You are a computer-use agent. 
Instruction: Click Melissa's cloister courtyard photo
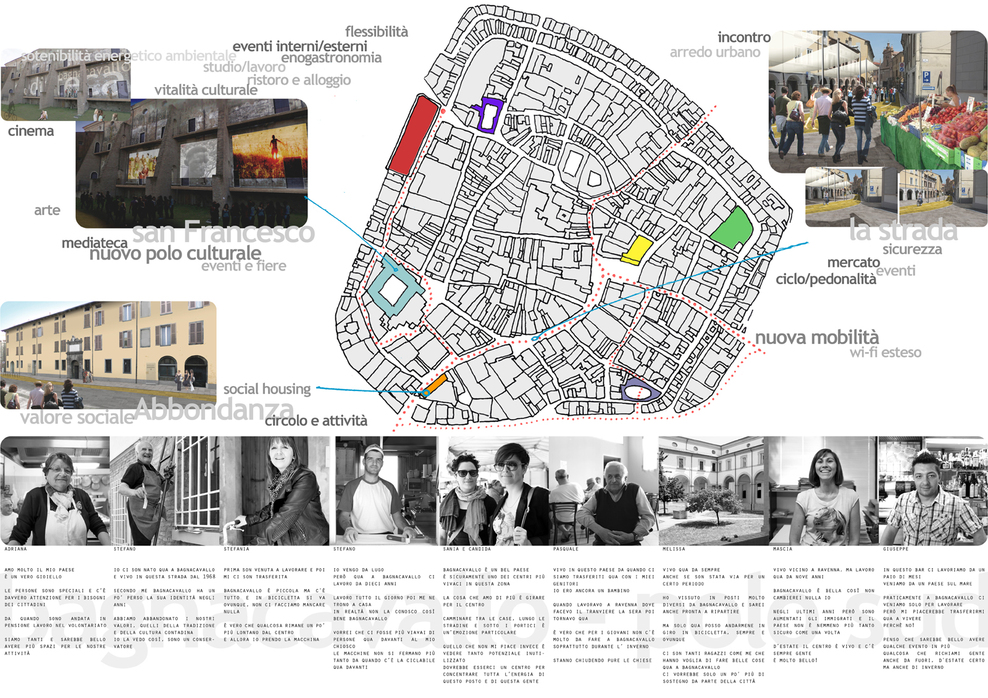713,491
